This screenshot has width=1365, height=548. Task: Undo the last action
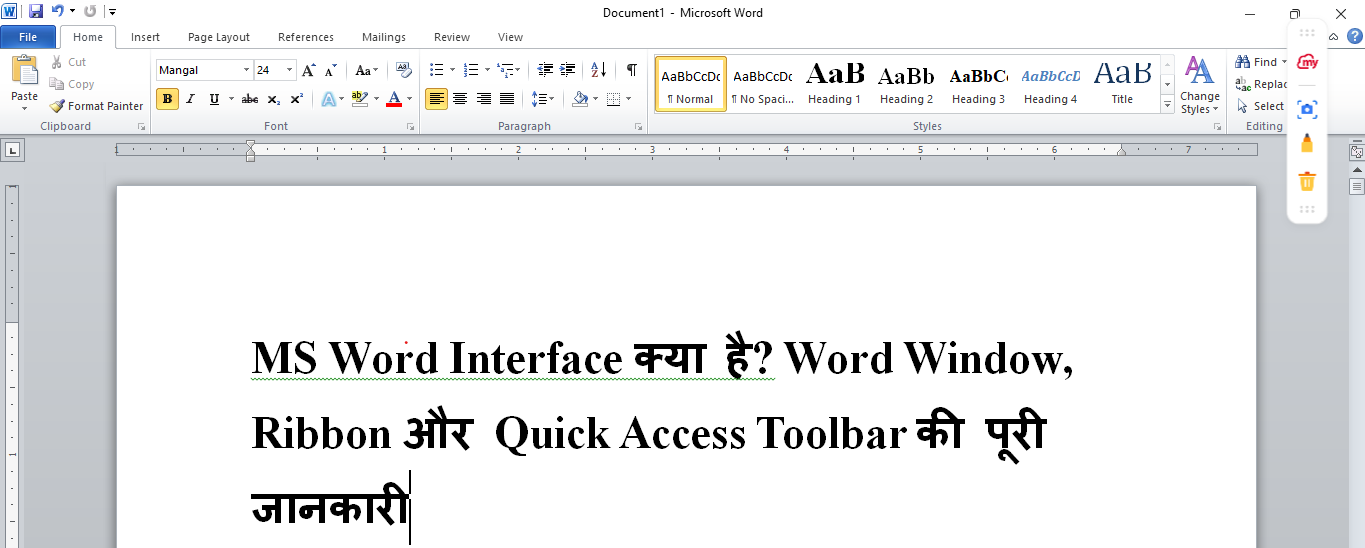(x=57, y=12)
